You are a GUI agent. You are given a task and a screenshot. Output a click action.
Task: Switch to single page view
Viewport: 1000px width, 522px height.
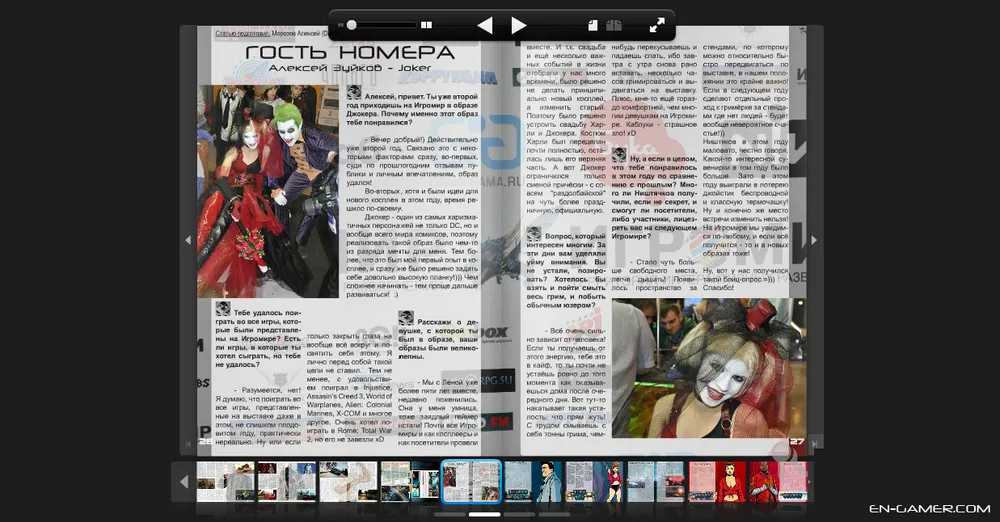pyautogui.click(x=592, y=25)
